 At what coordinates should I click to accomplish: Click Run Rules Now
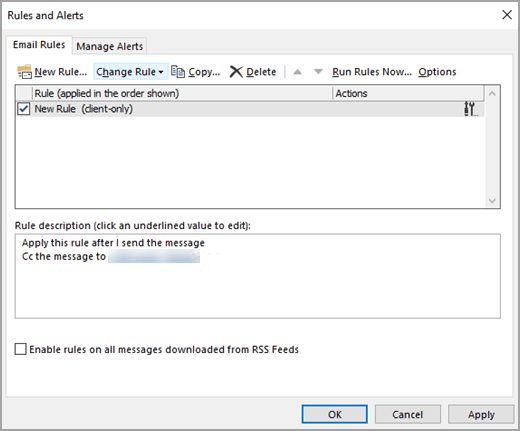point(372,72)
